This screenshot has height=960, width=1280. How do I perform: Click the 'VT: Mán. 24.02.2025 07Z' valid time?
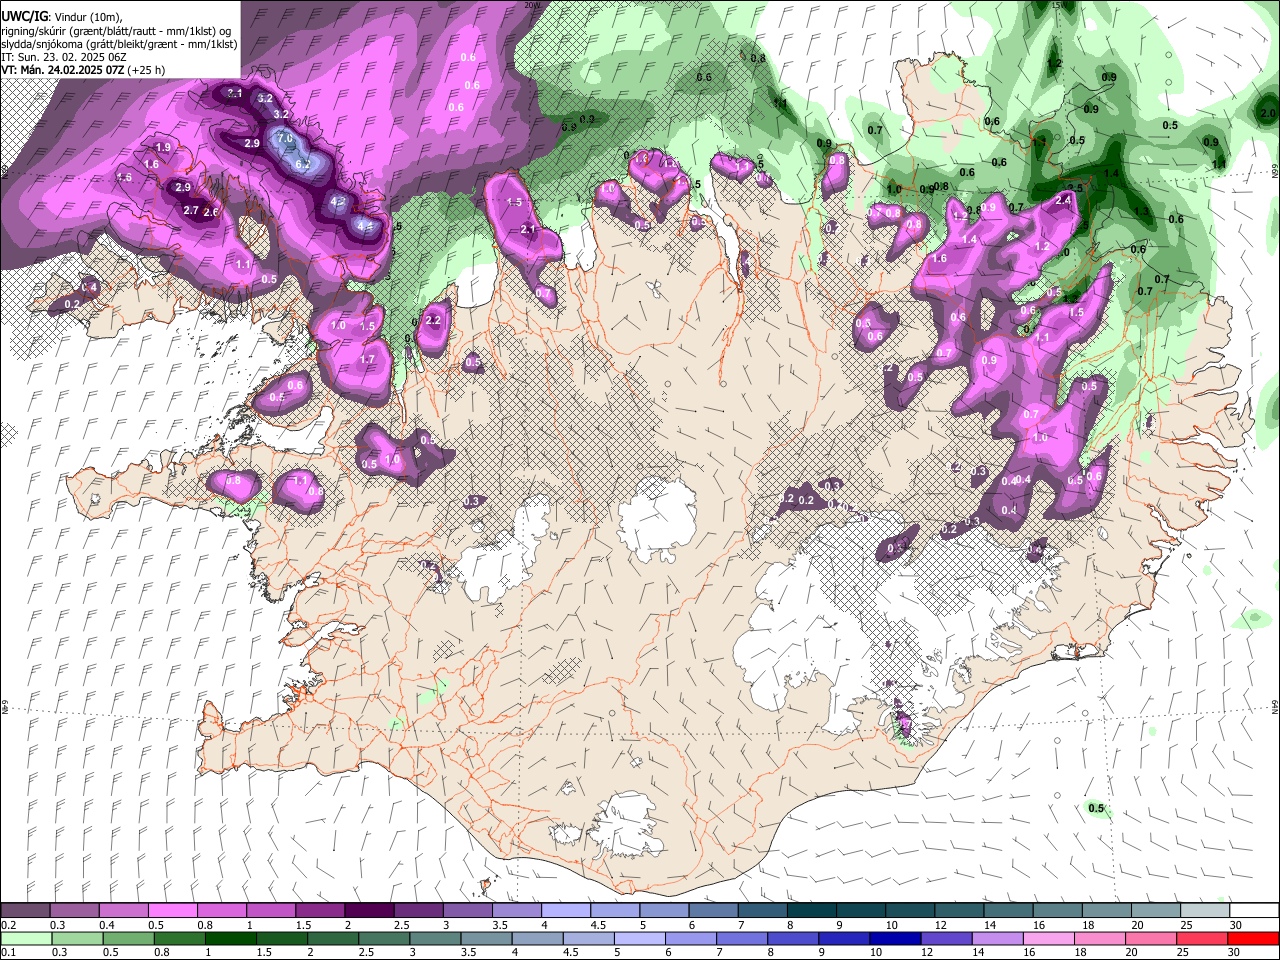[x=62, y=70]
